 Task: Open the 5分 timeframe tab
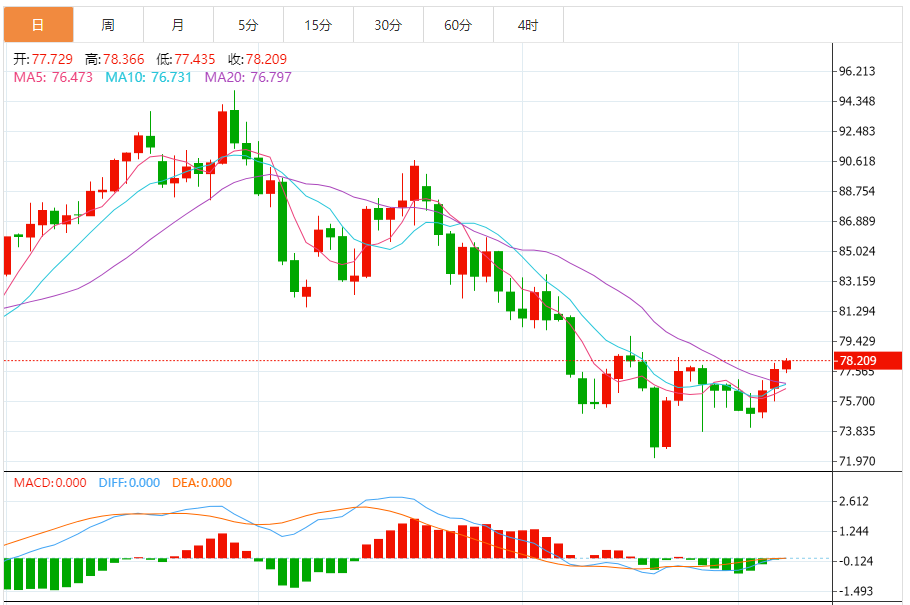tap(248, 25)
